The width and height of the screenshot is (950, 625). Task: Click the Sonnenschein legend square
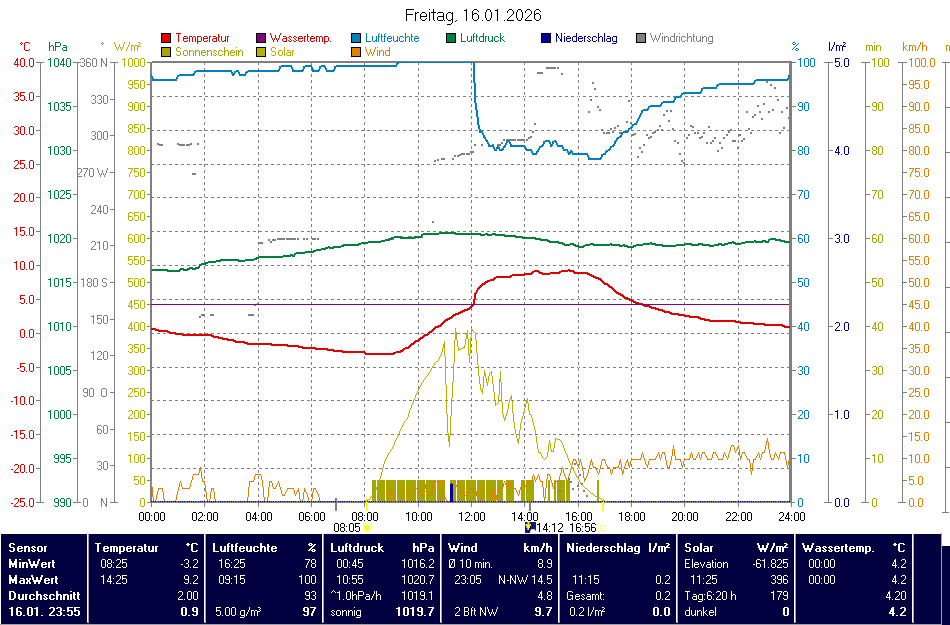[x=166, y=52]
